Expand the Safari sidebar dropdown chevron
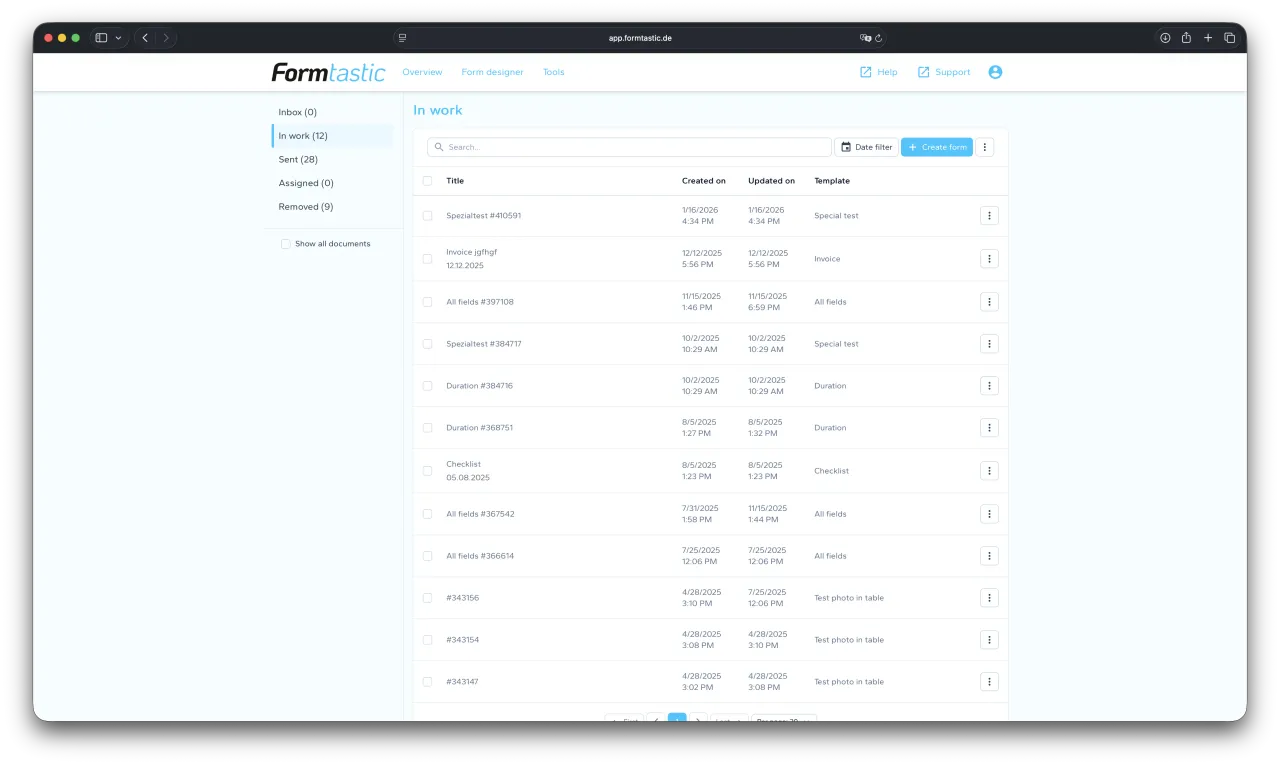Image resolution: width=1280 pixels, height=765 pixels. 119,38
